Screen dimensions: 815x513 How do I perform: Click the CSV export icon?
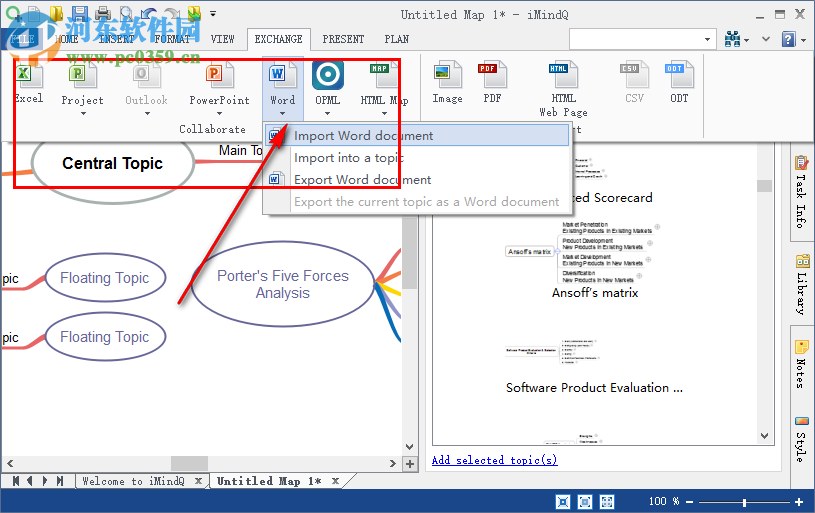pyautogui.click(x=634, y=74)
